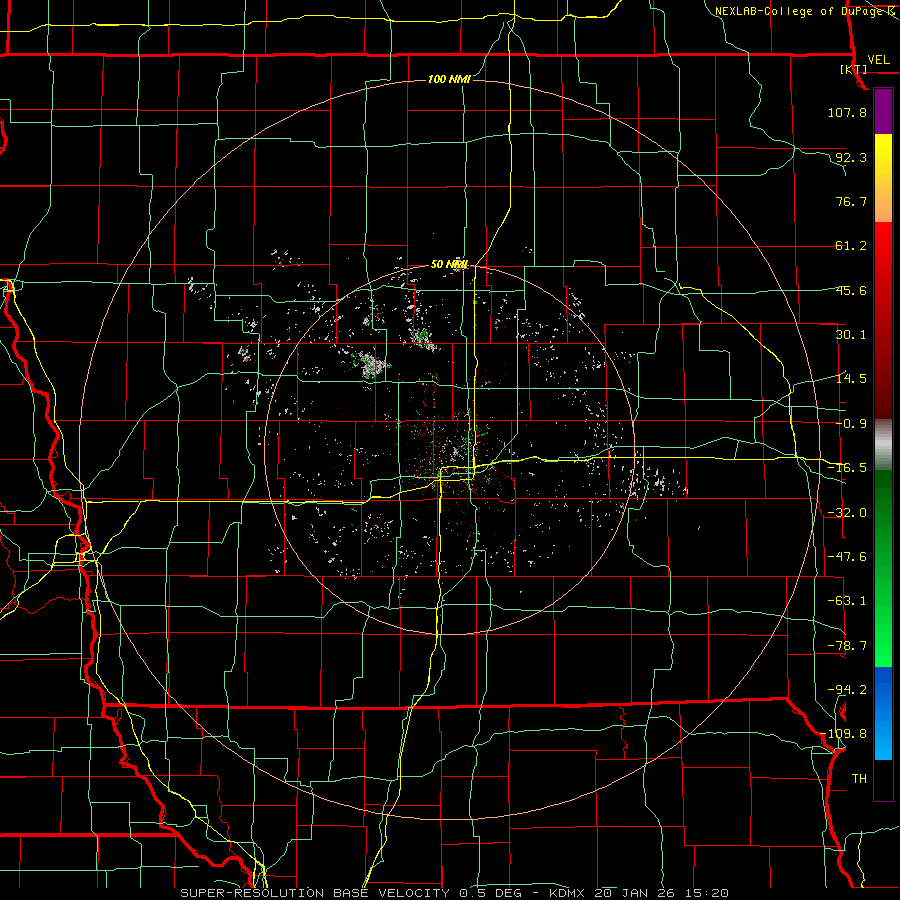The width and height of the screenshot is (900, 900).
Task: Pick the purple segment of the color bar
Action: click(883, 111)
